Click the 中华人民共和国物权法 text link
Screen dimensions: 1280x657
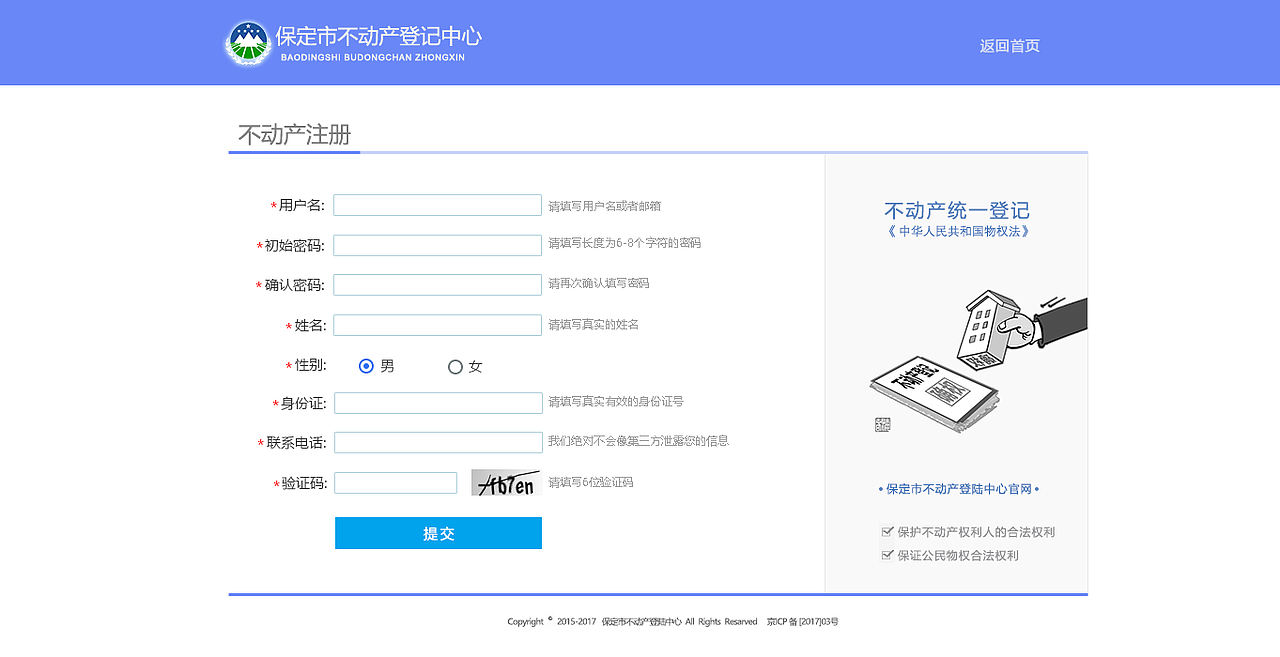[957, 230]
